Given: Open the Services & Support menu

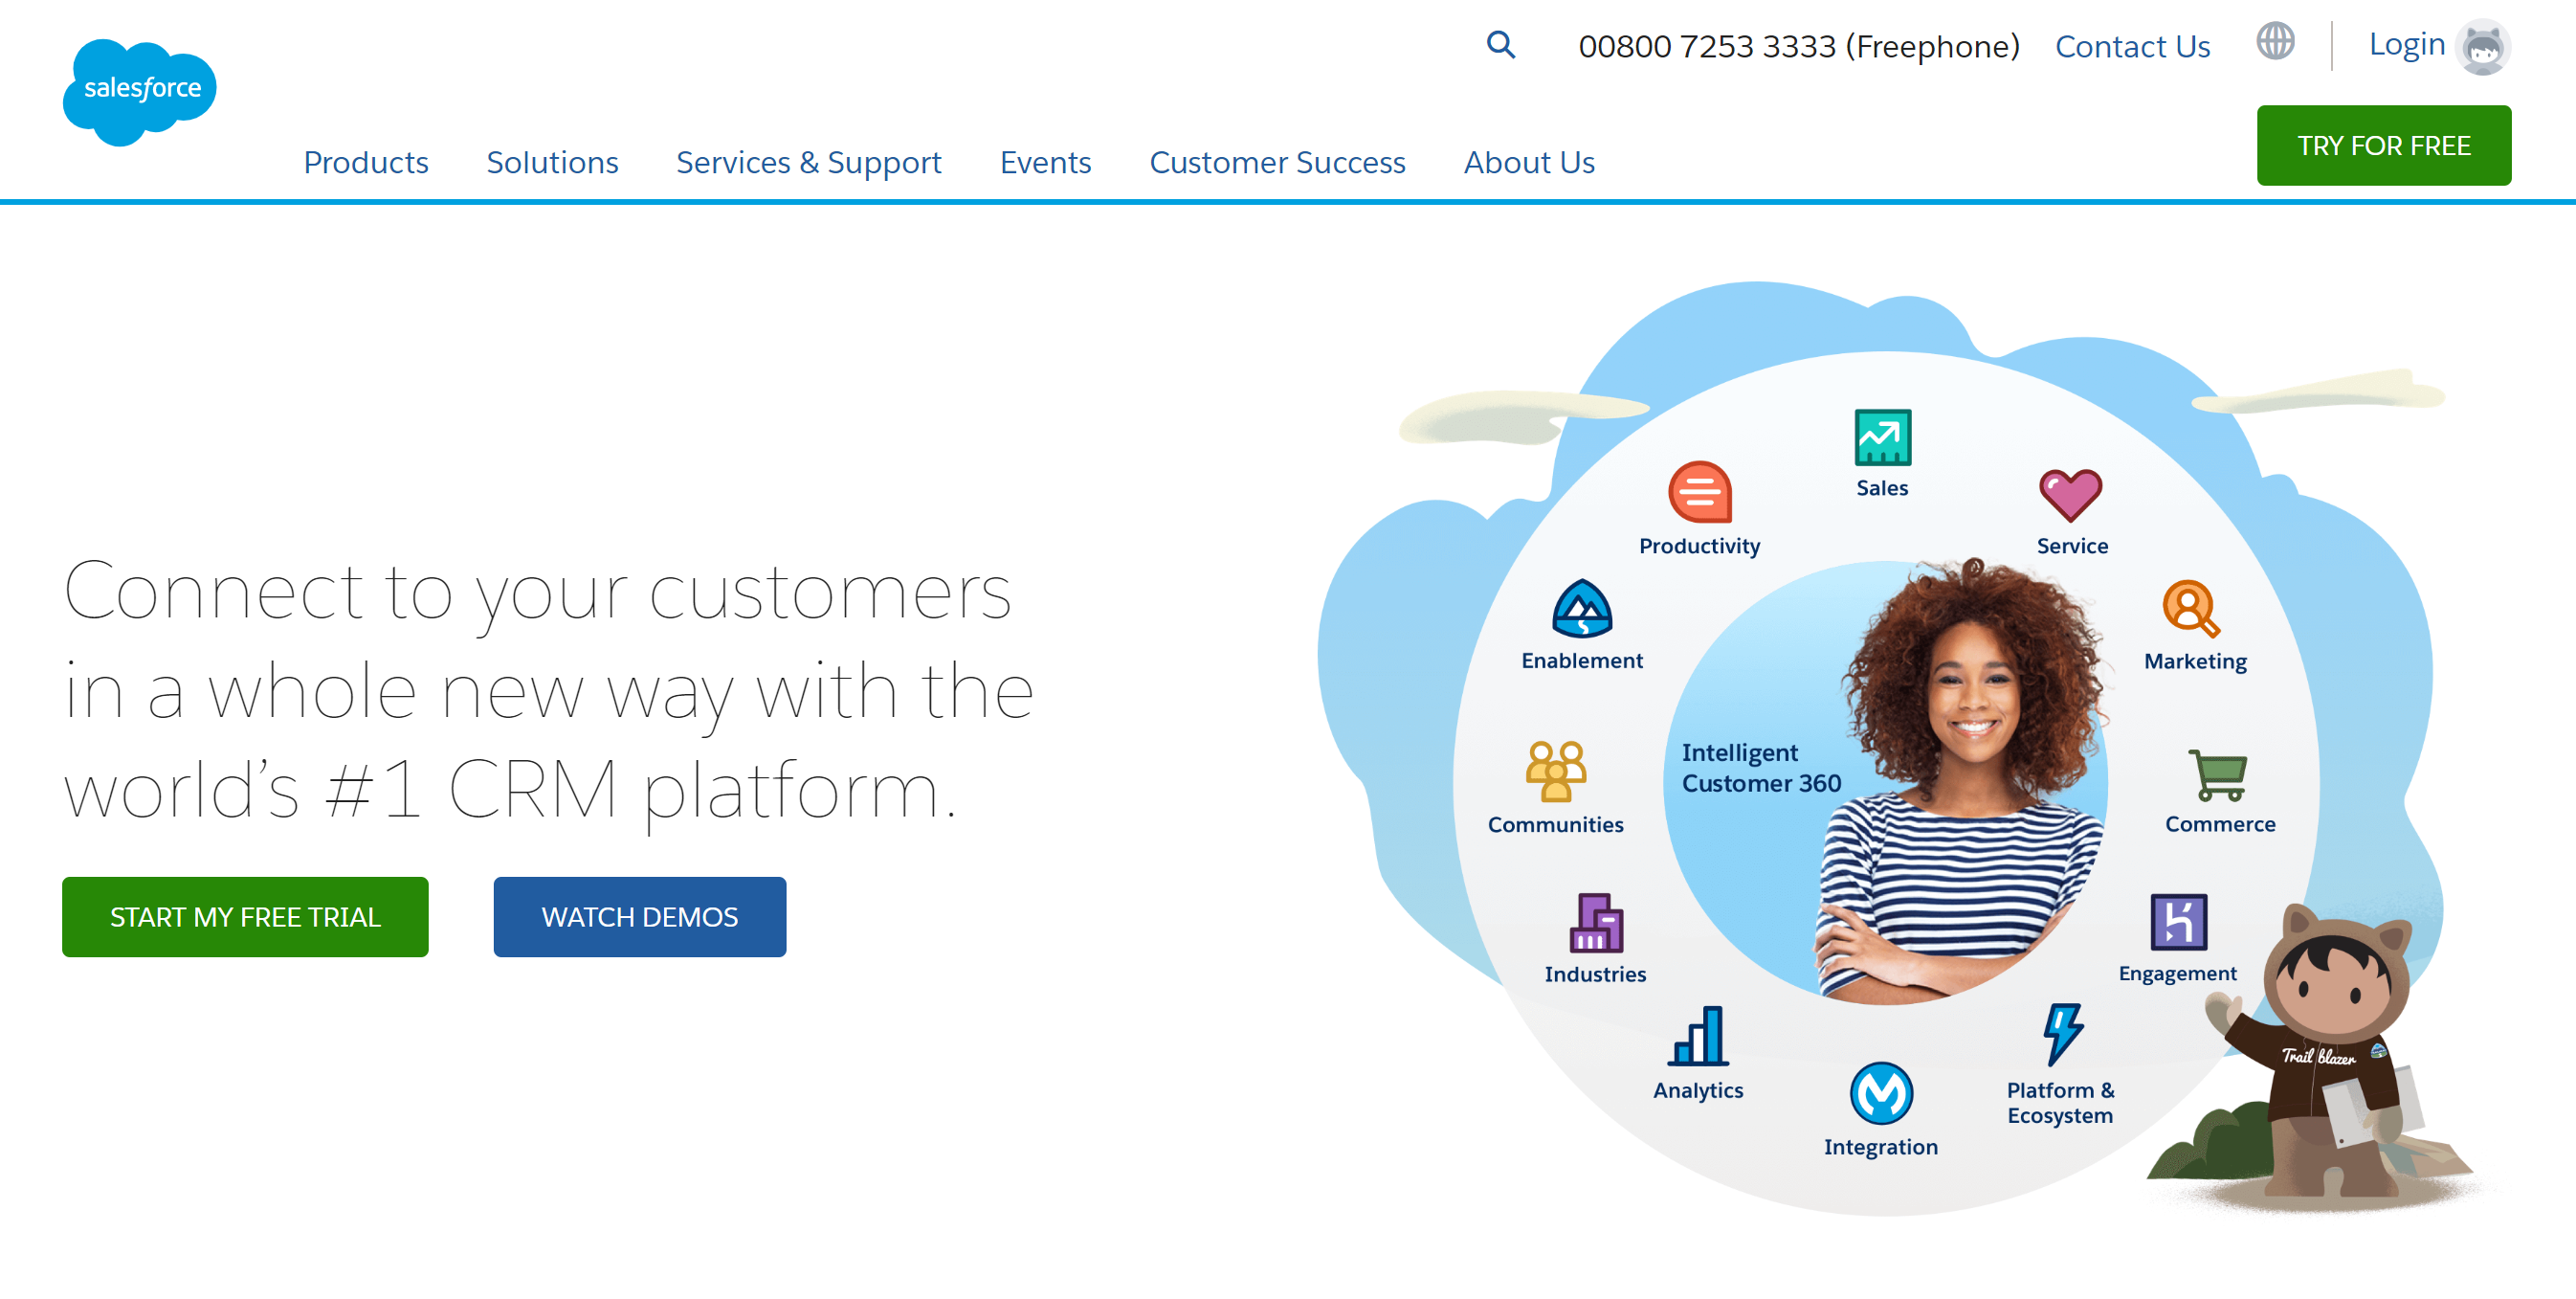Looking at the screenshot, I should pos(808,162).
